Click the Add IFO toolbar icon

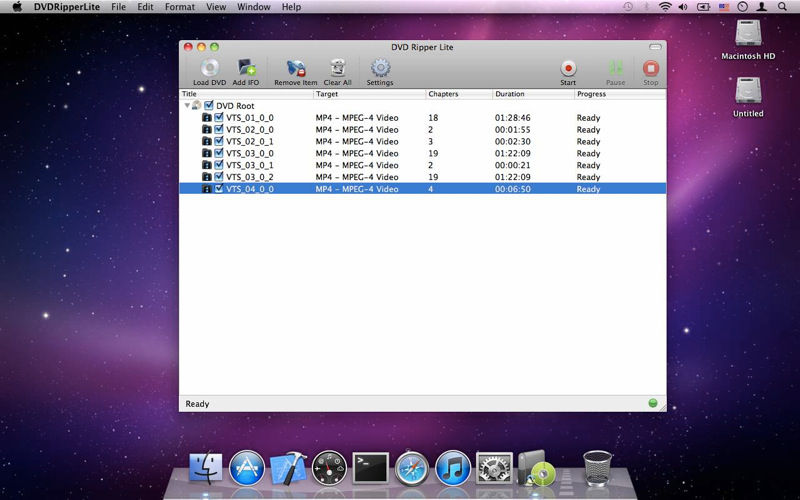[246, 68]
